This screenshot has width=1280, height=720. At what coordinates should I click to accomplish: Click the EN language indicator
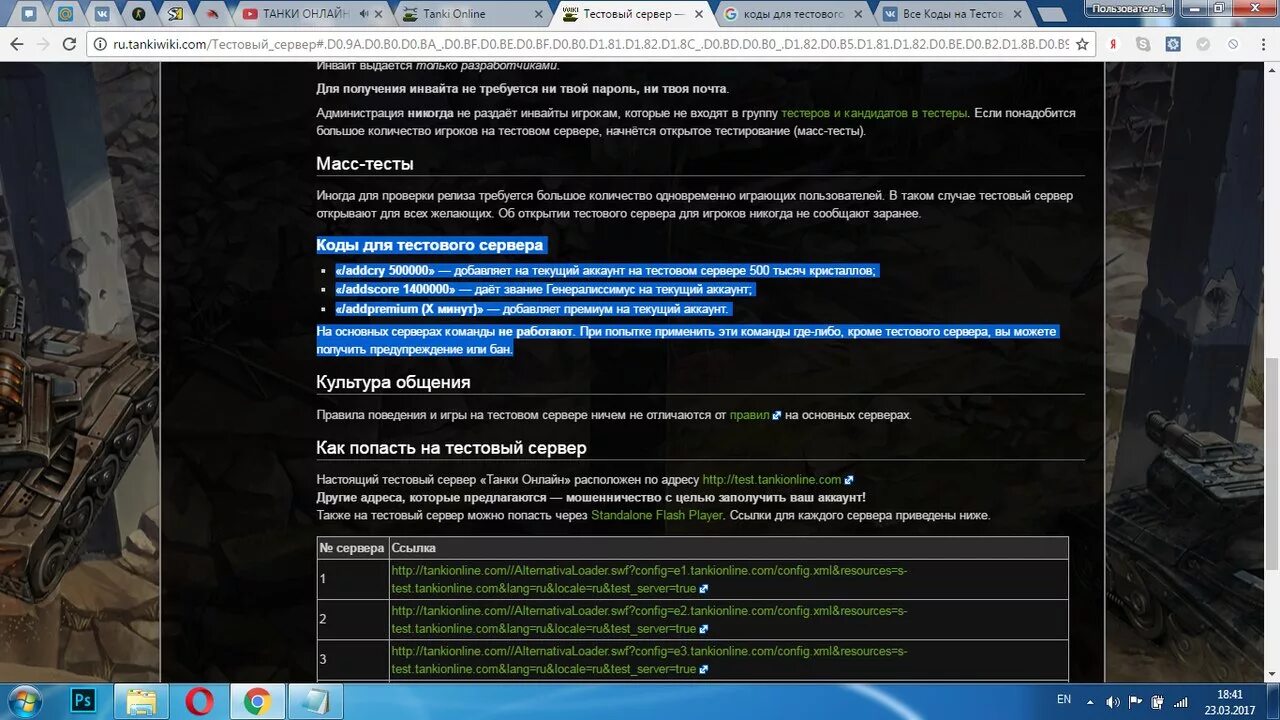point(1064,700)
